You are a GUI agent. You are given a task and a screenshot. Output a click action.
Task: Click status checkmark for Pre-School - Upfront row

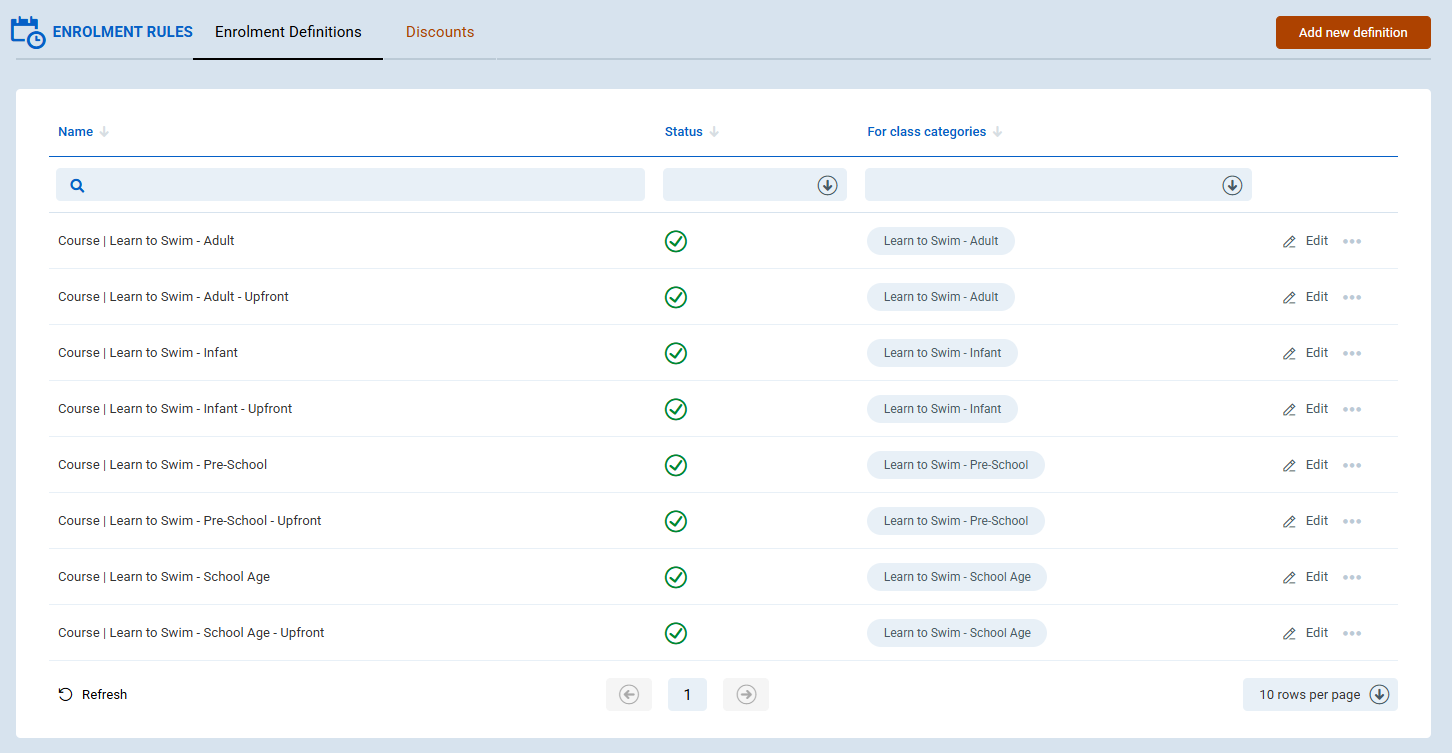[x=676, y=521]
